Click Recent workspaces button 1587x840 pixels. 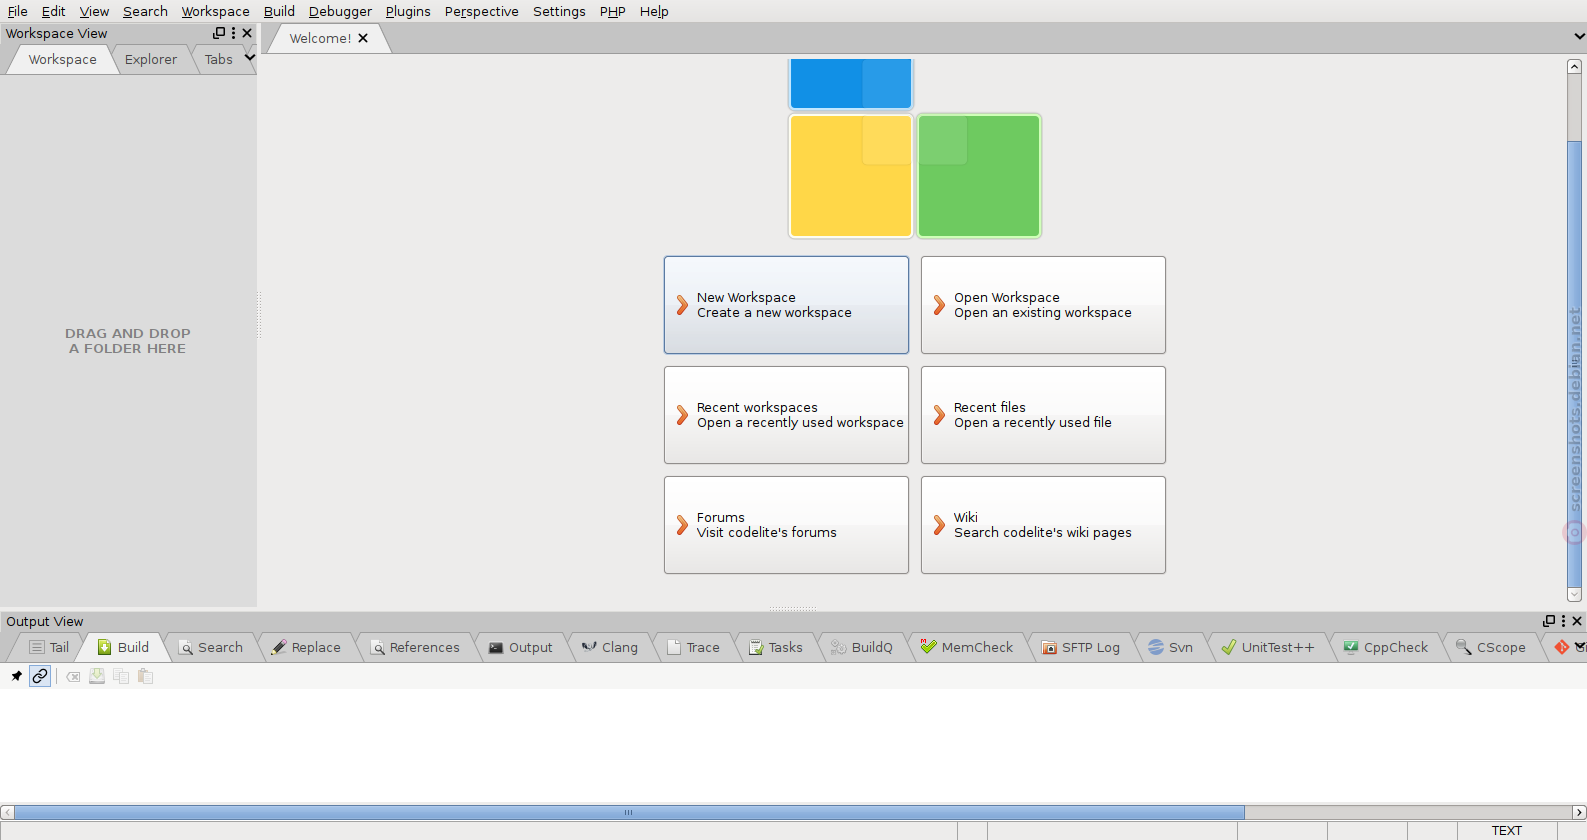click(786, 415)
